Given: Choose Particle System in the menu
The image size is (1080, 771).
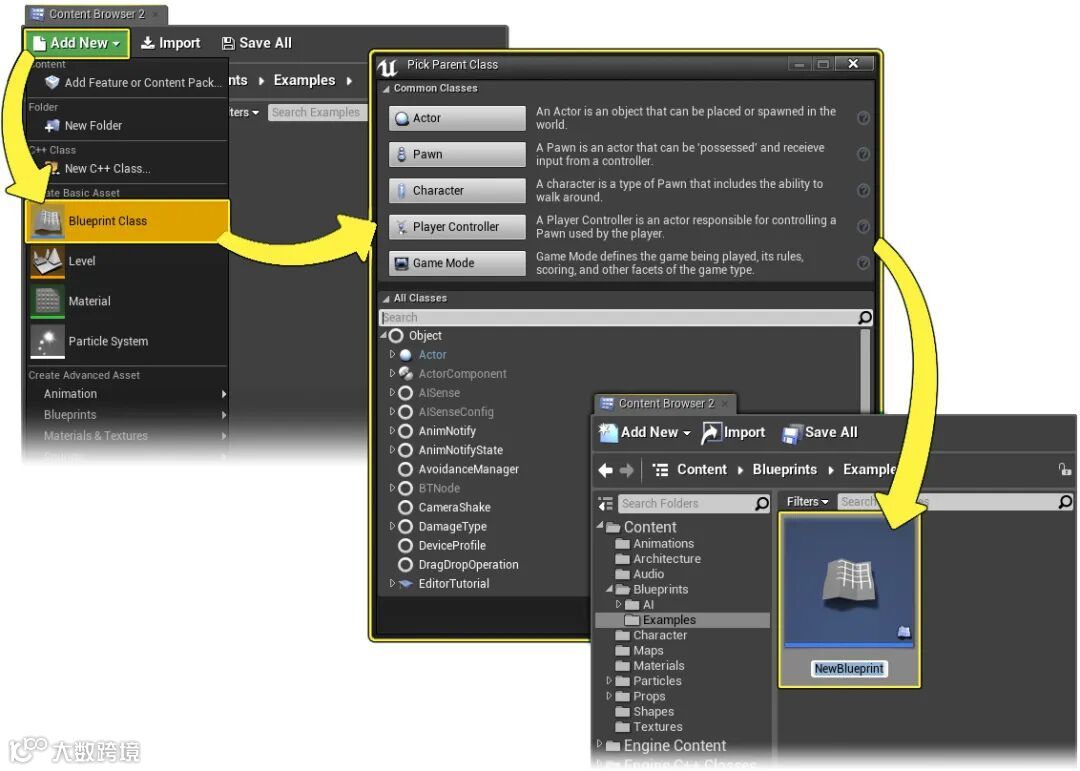Looking at the screenshot, I should point(127,341).
